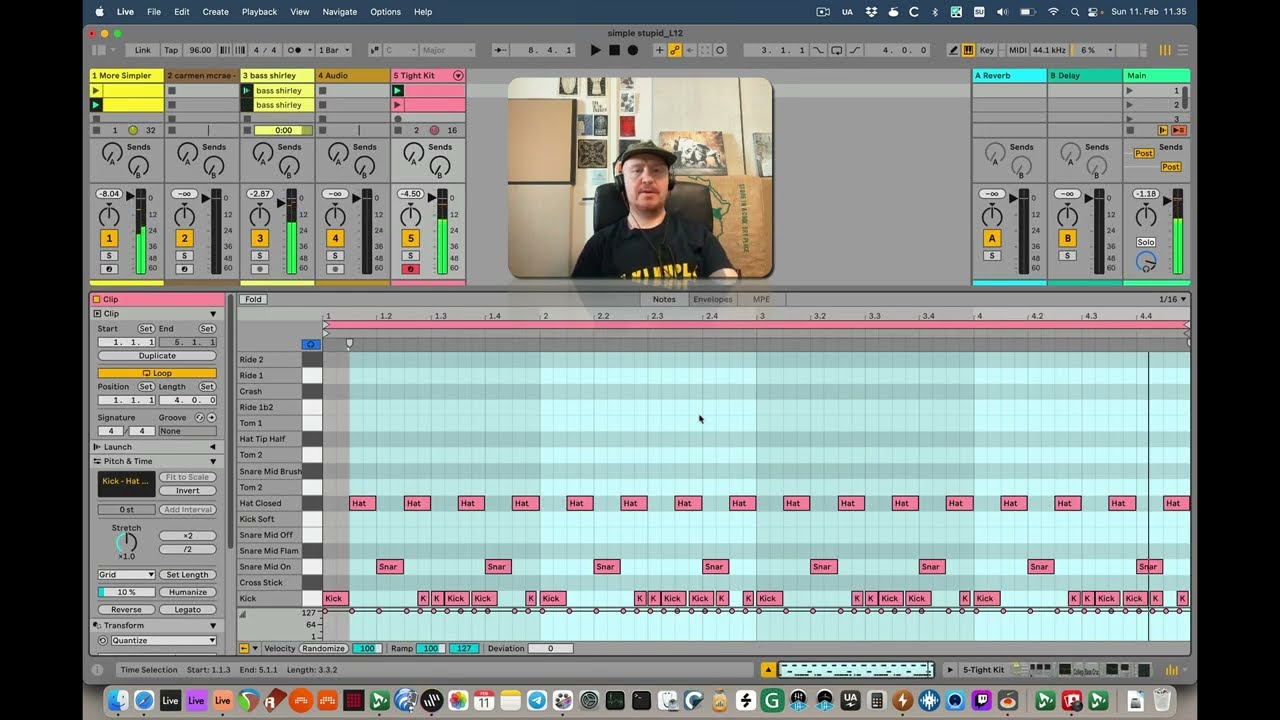Switch to the MPE tab
The width and height of the screenshot is (1280, 720).
pos(761,299)
